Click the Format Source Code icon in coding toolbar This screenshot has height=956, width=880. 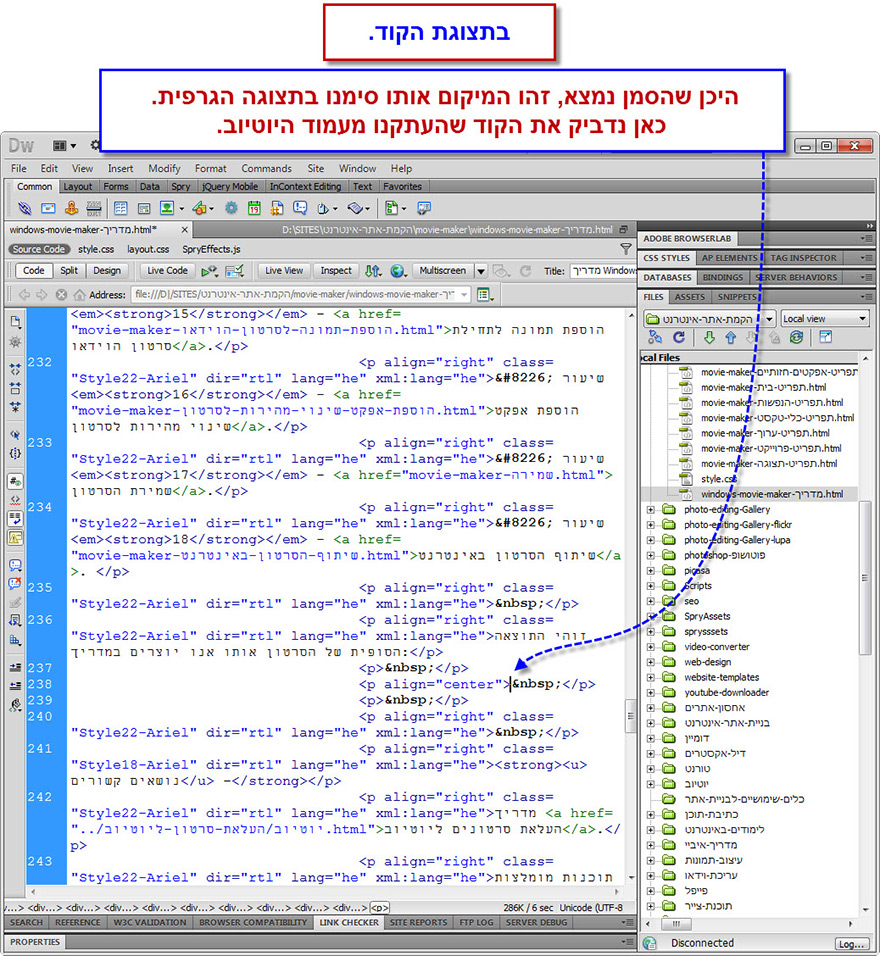[x=15, y=705]
